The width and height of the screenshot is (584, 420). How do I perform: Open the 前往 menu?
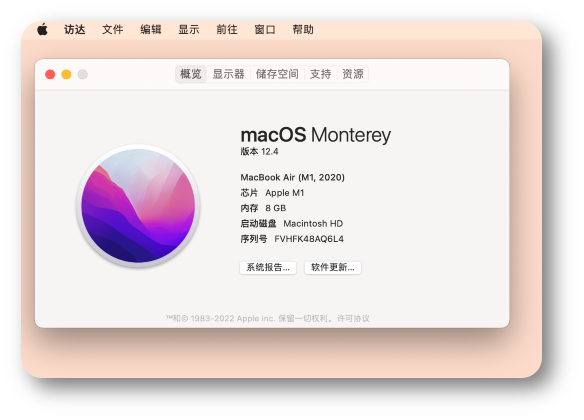pos(227,29)
